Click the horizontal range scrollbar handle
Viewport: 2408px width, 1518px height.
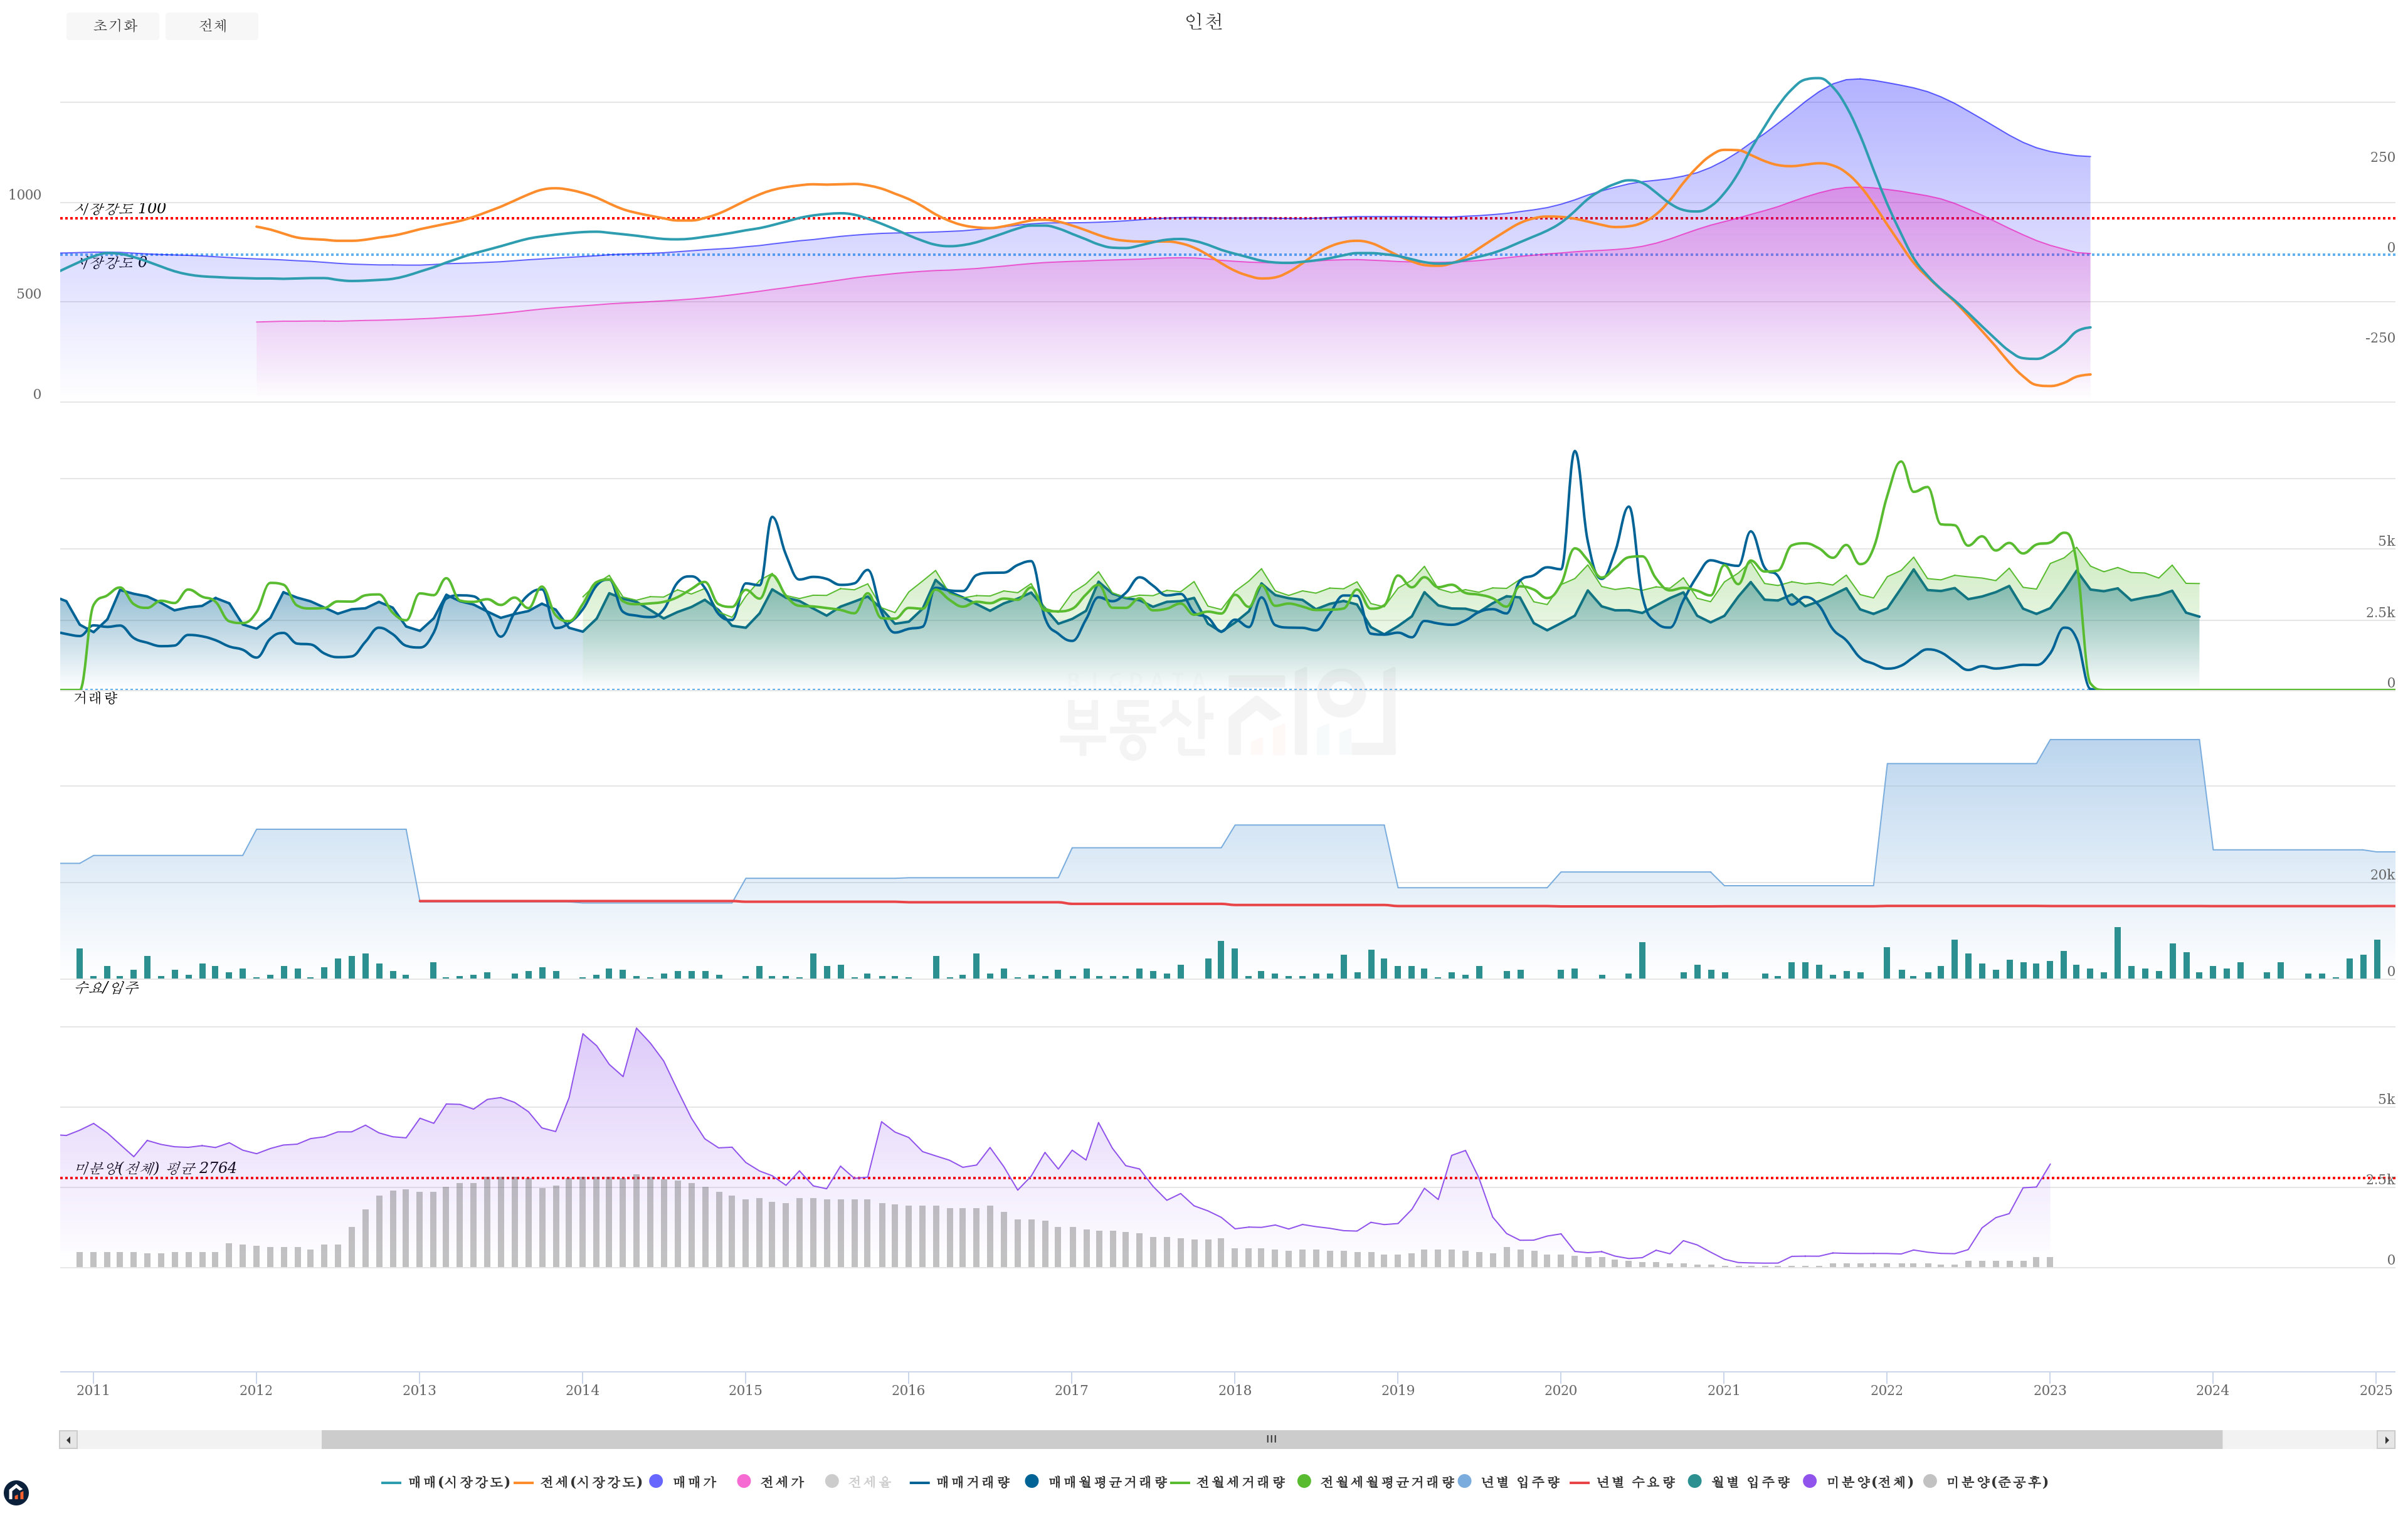1271,1440
